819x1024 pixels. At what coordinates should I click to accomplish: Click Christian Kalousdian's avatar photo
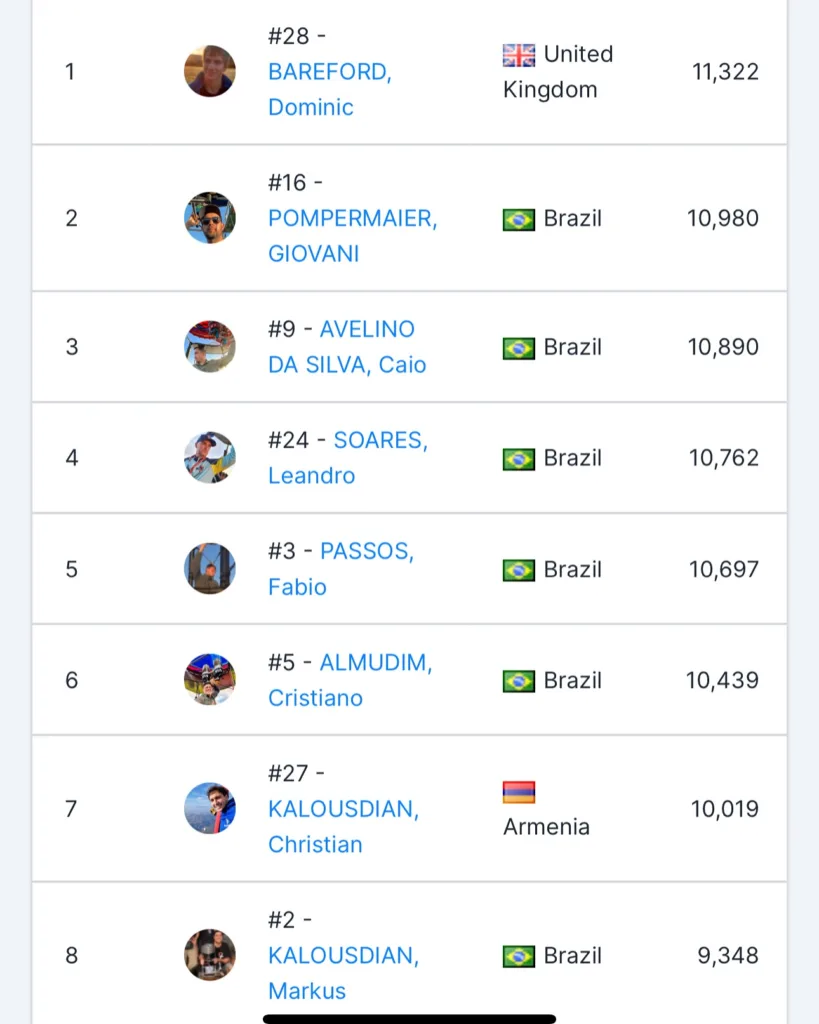[x=210, y=808]
